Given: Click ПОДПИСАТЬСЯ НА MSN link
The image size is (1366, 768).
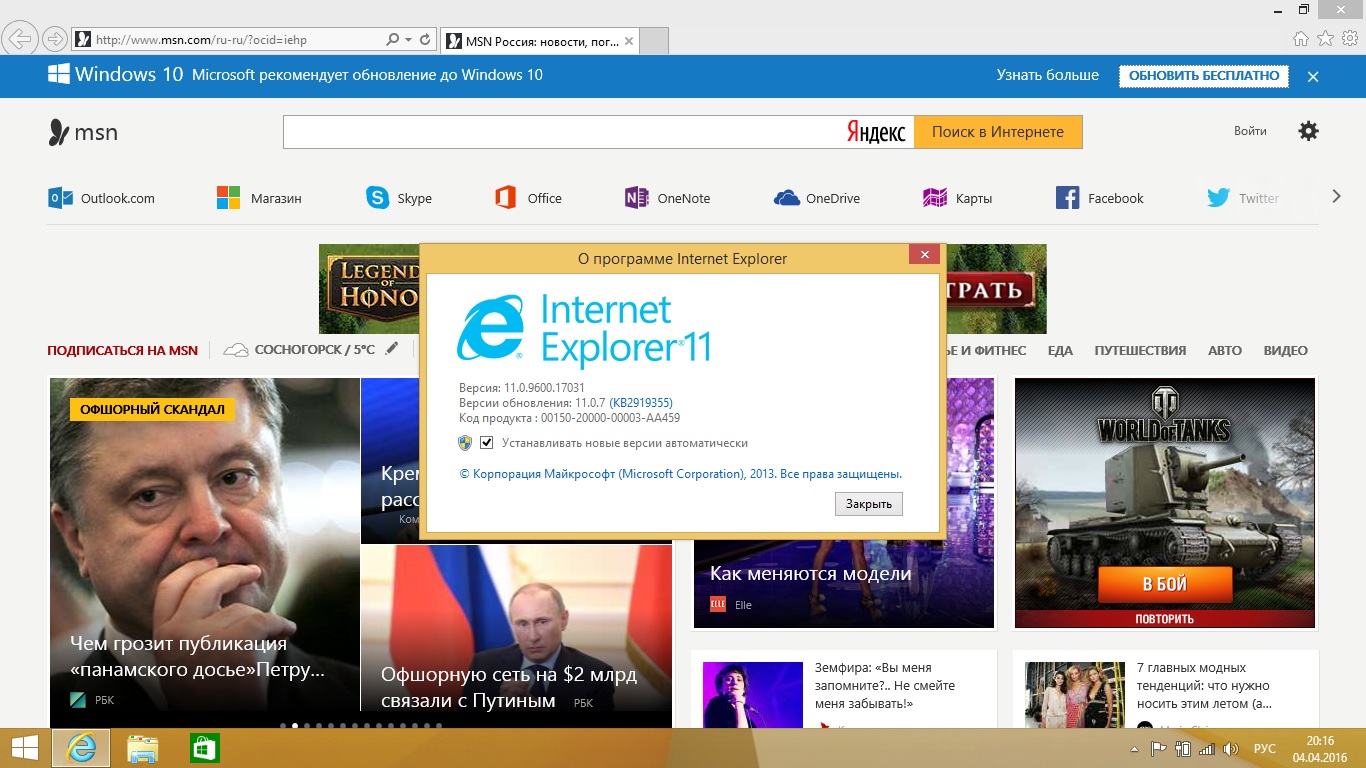Looking at the screenshot, I should [x=122, y=350].
